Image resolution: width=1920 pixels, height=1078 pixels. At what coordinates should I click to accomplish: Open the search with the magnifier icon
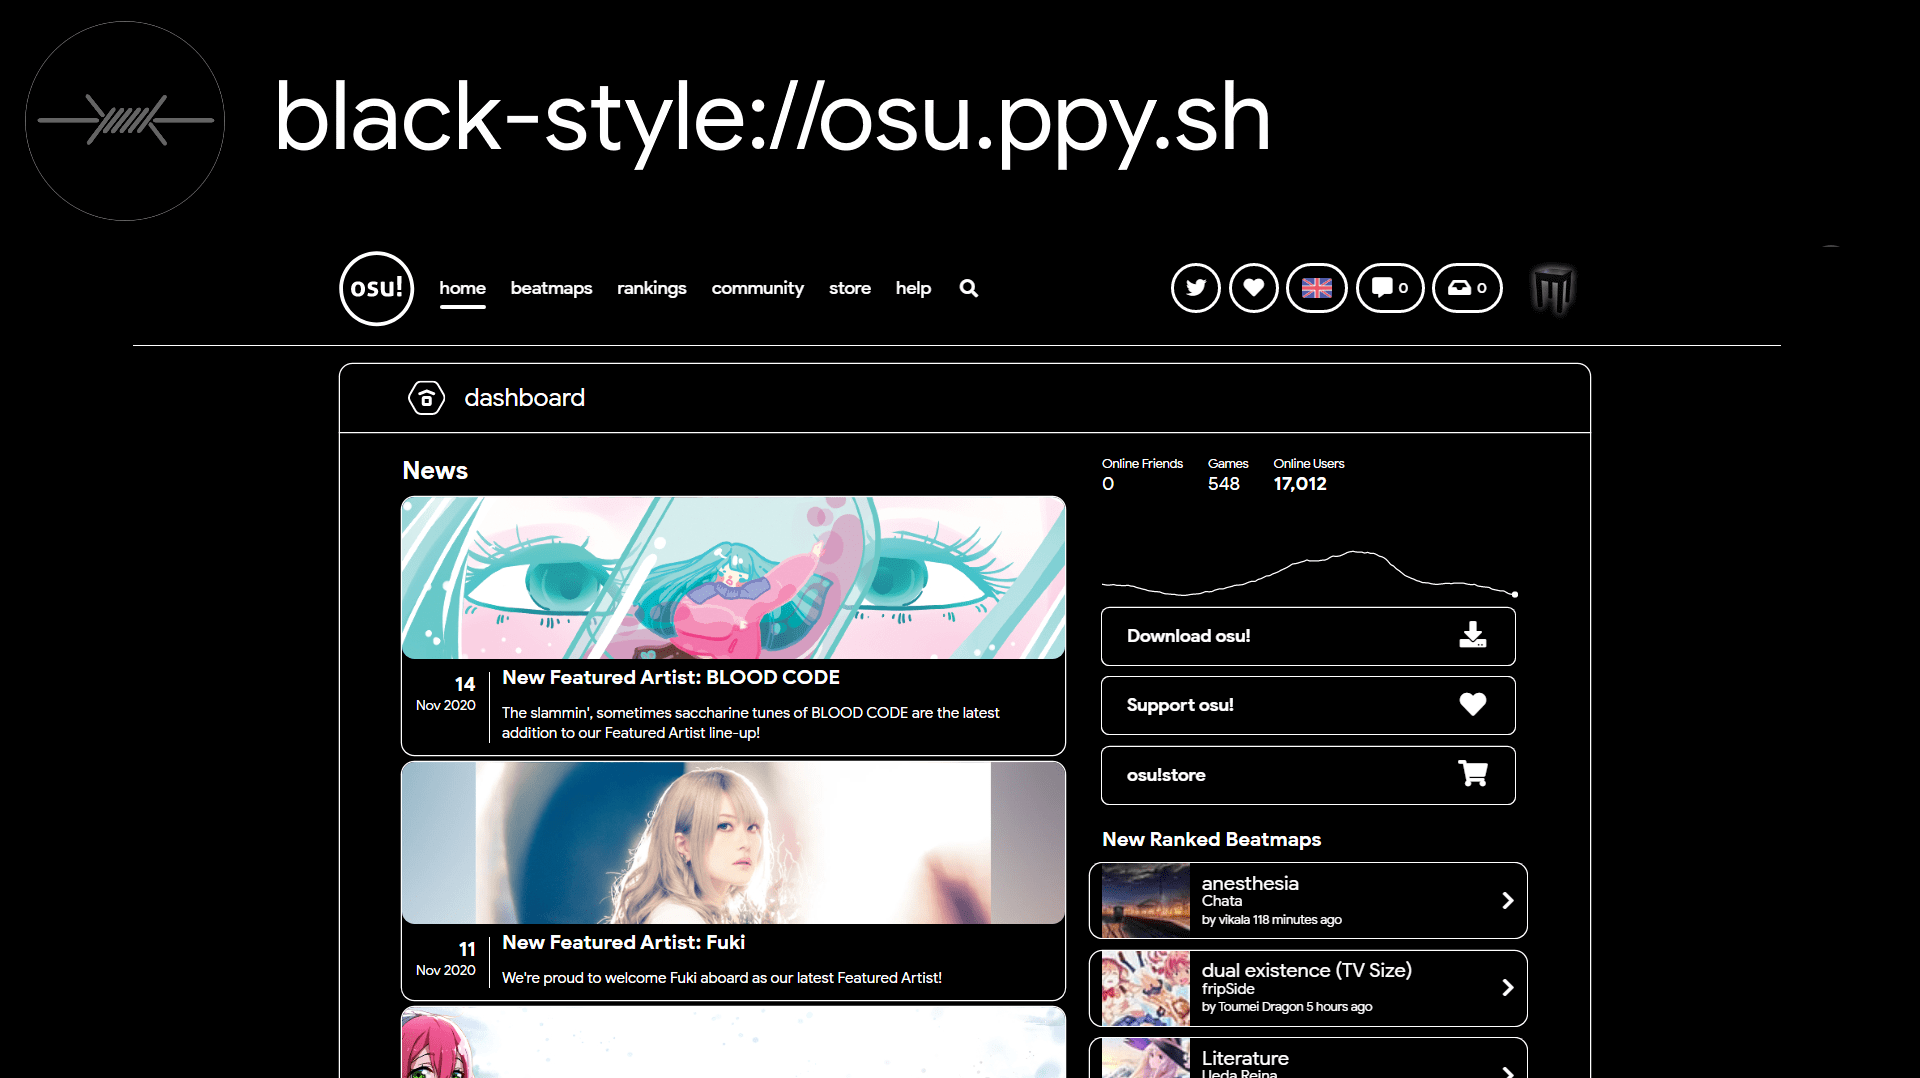click(967, 288)
